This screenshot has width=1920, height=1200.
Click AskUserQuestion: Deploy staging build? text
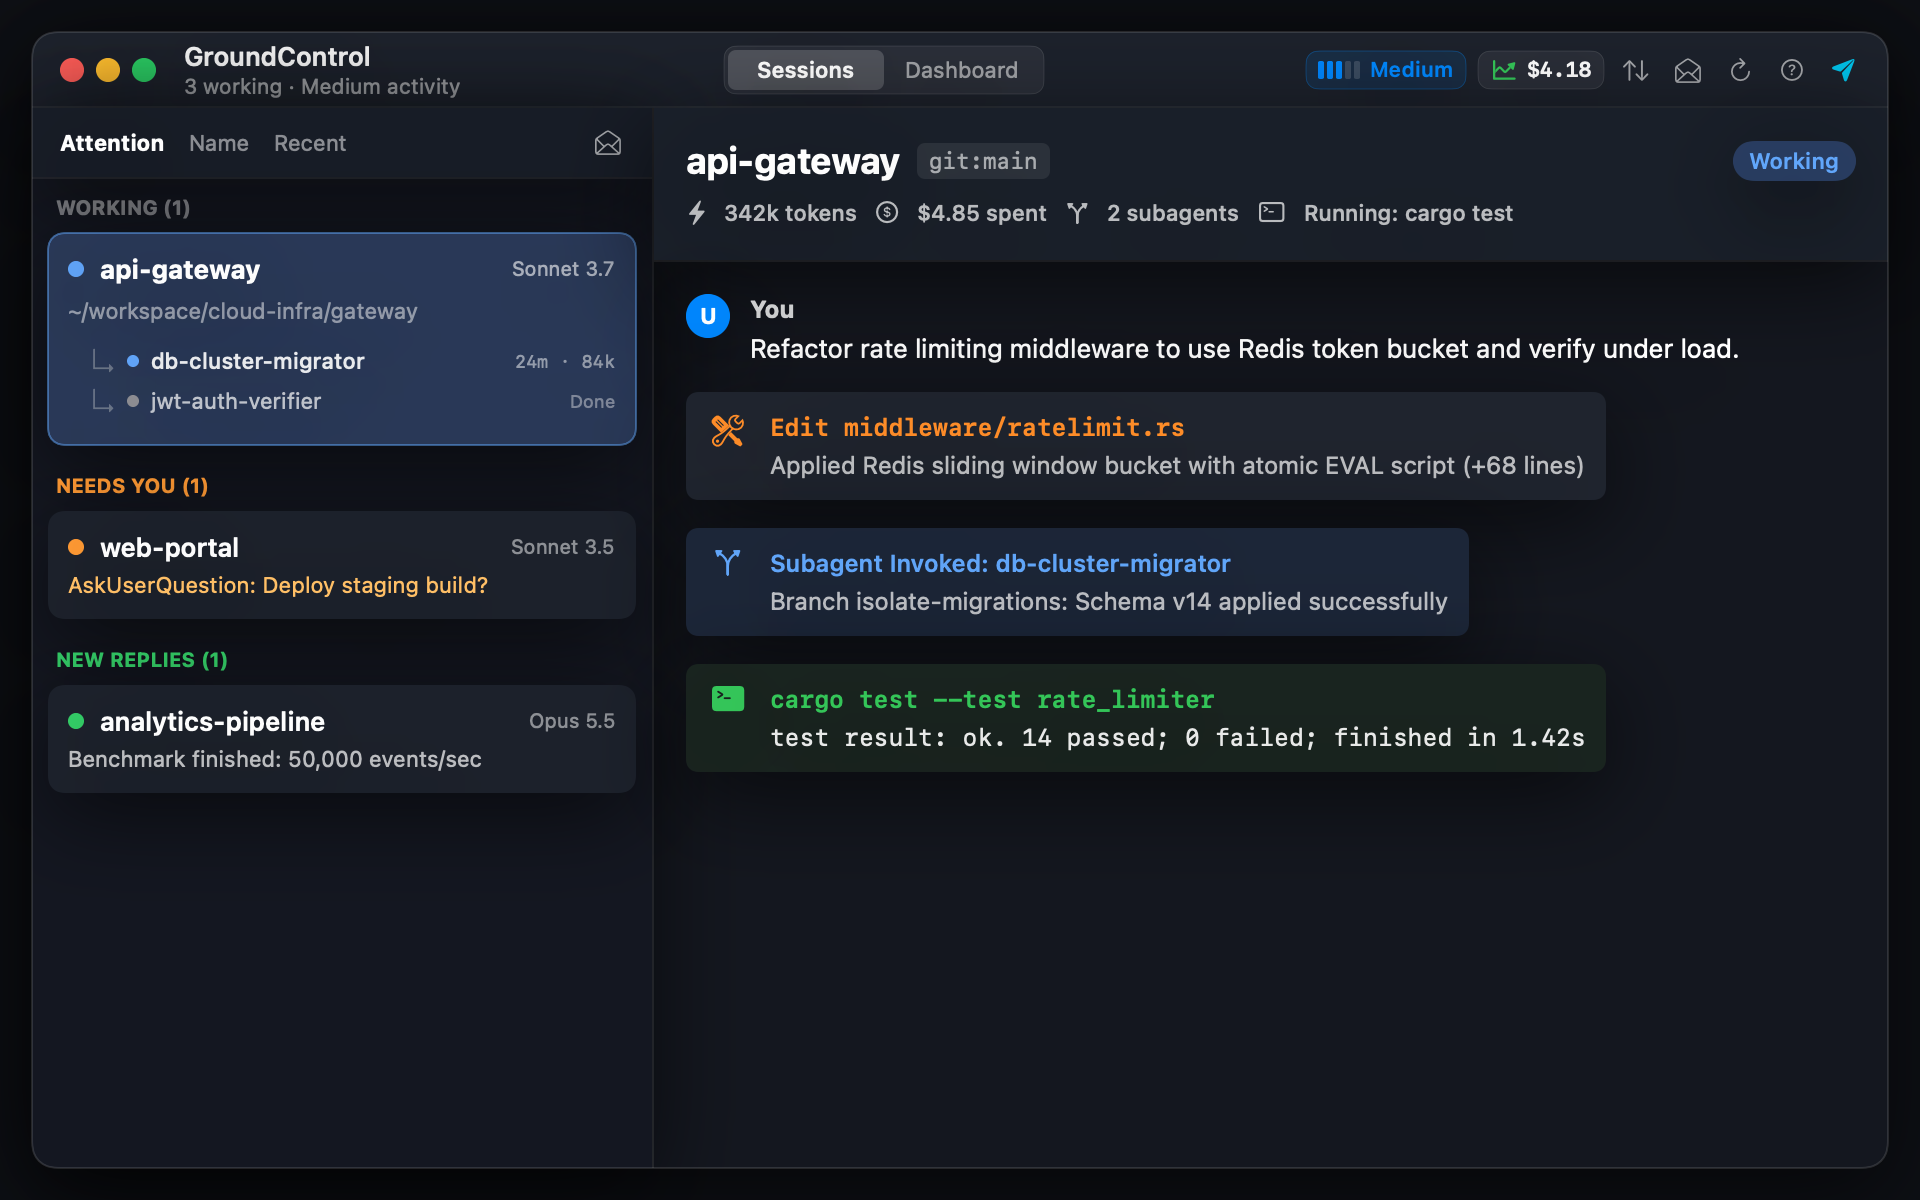point(278,585)
